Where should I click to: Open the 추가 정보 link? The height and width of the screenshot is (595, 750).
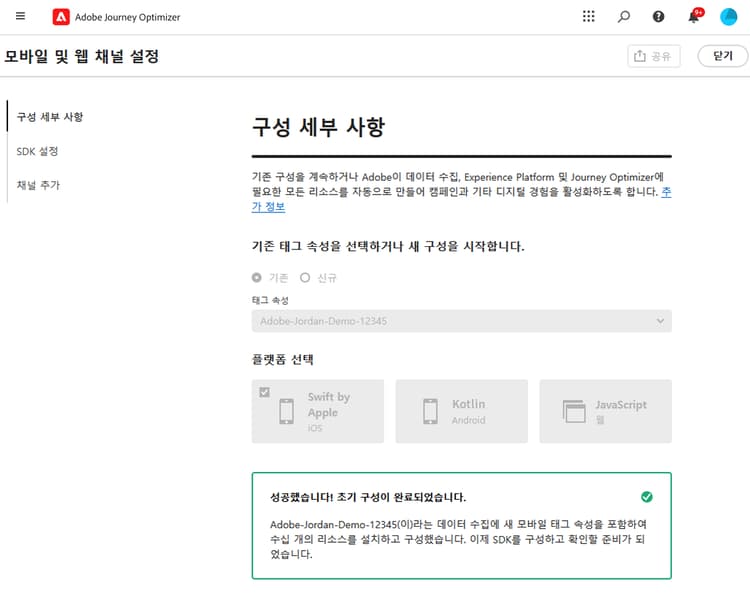[x=268, y=207]
